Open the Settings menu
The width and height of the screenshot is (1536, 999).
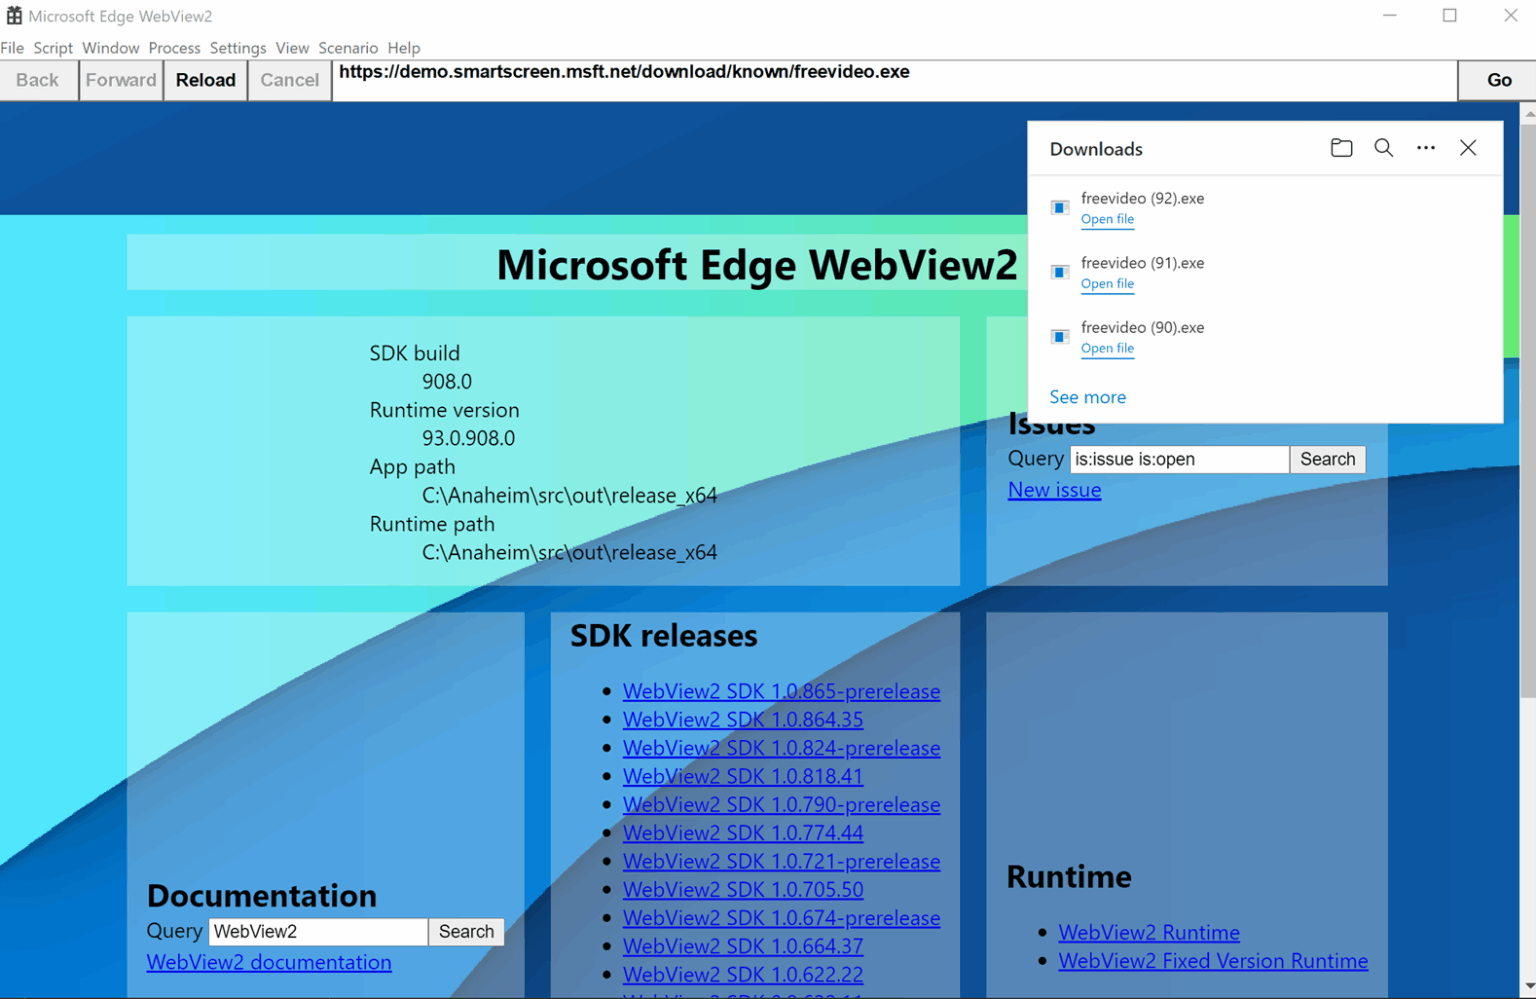coord(237,48)
